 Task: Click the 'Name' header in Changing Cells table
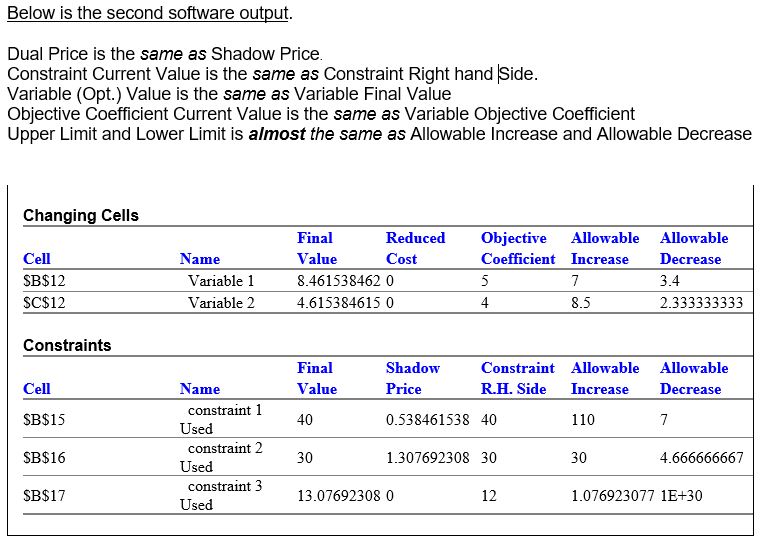point(200,259)
